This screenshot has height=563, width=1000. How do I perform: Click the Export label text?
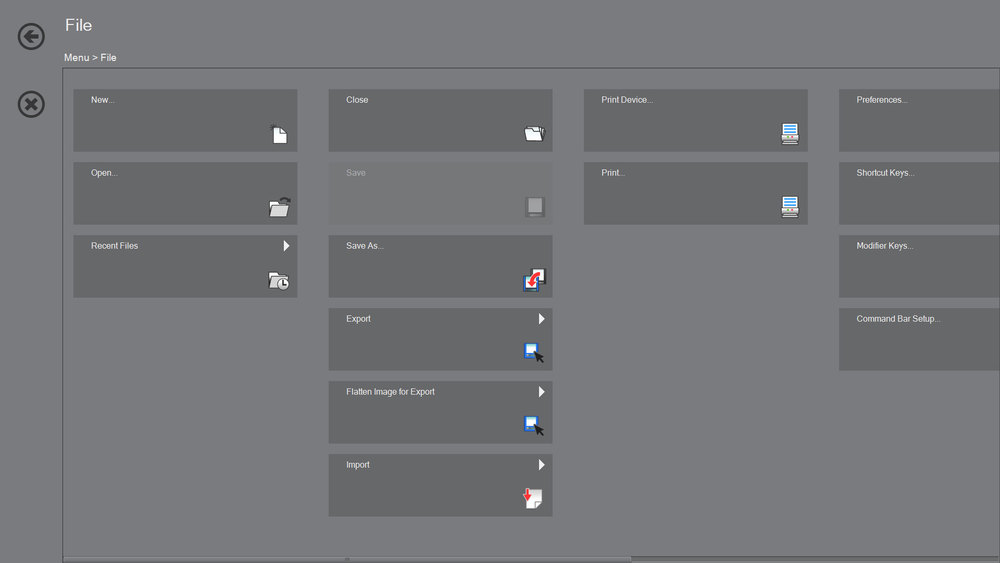pyautogui.click(x=358, y=319)
